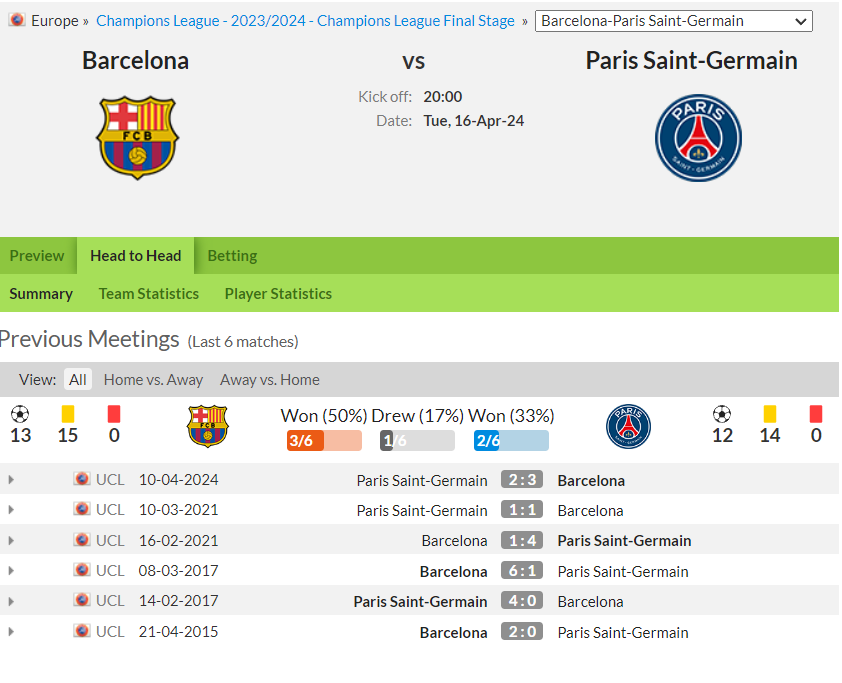
Task: Click the orange 3/6 Barcelona wins bar
Action: [x=324, y=441]
